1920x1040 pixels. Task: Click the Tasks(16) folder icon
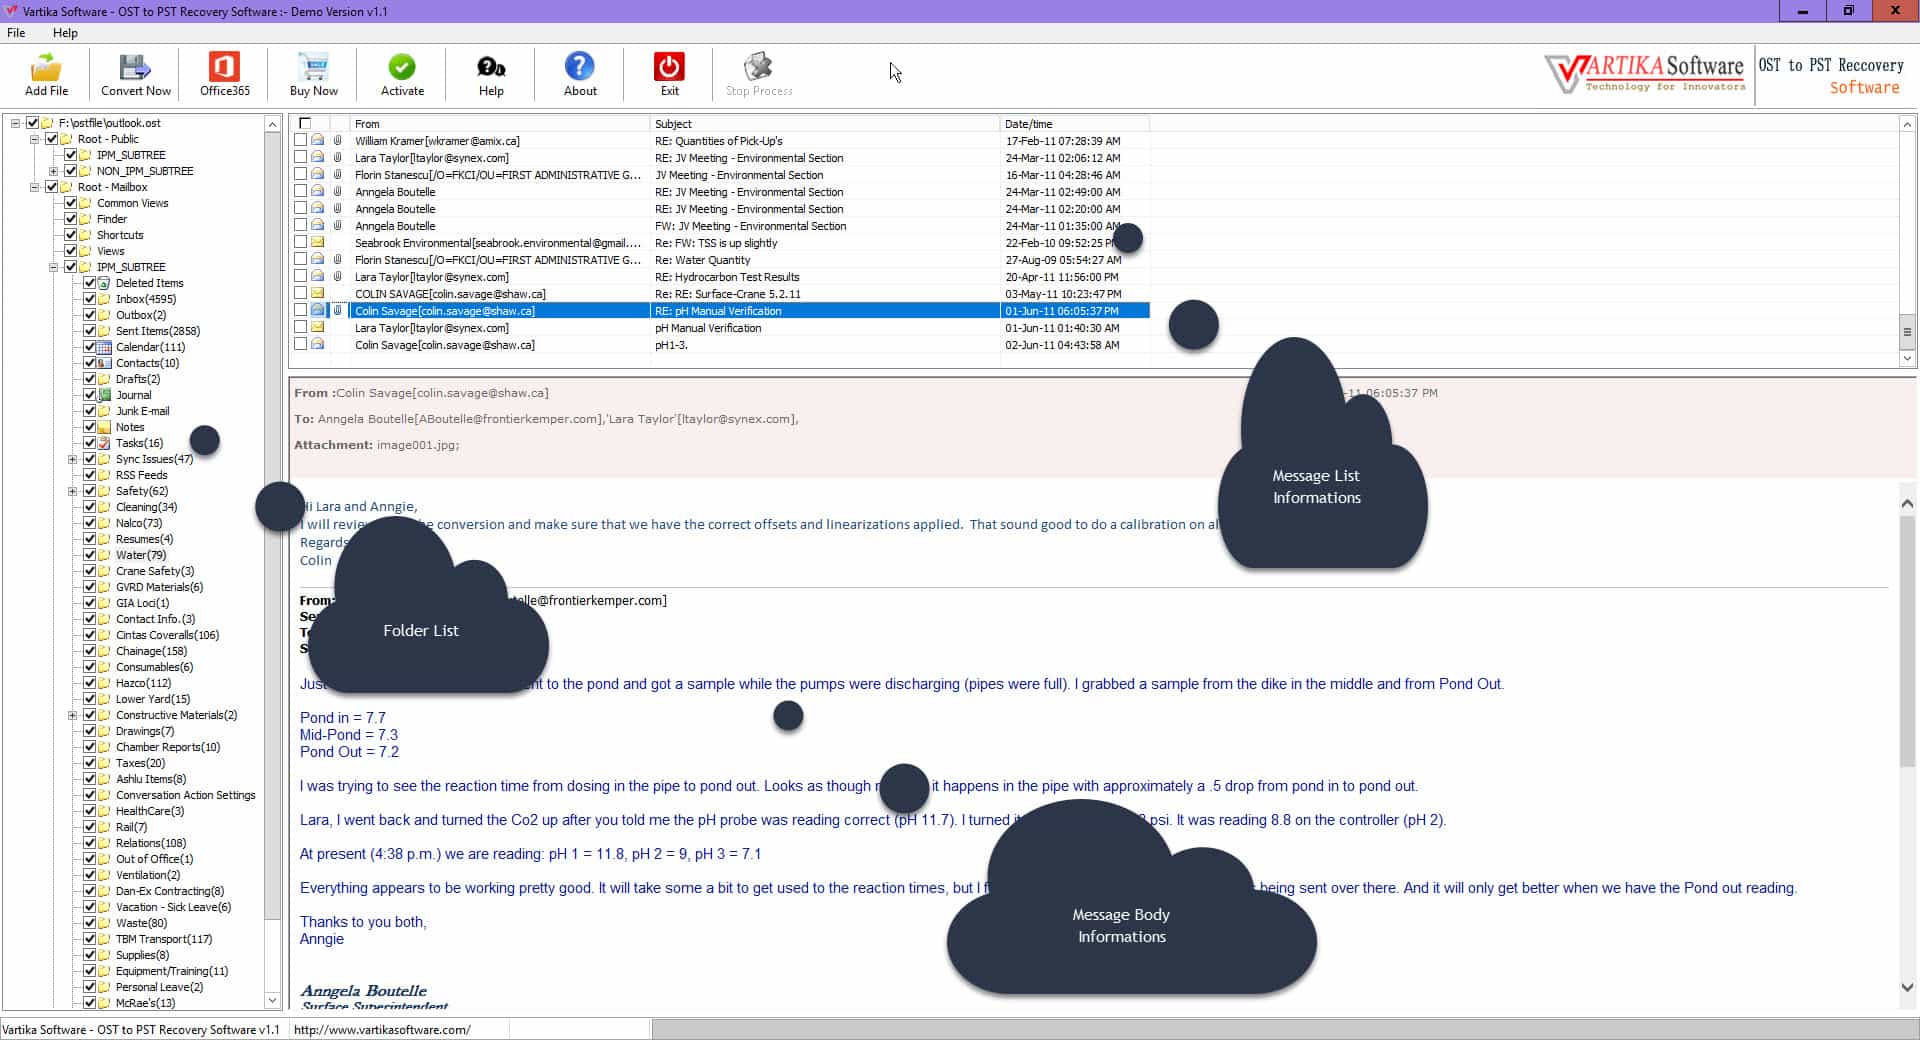104,443
